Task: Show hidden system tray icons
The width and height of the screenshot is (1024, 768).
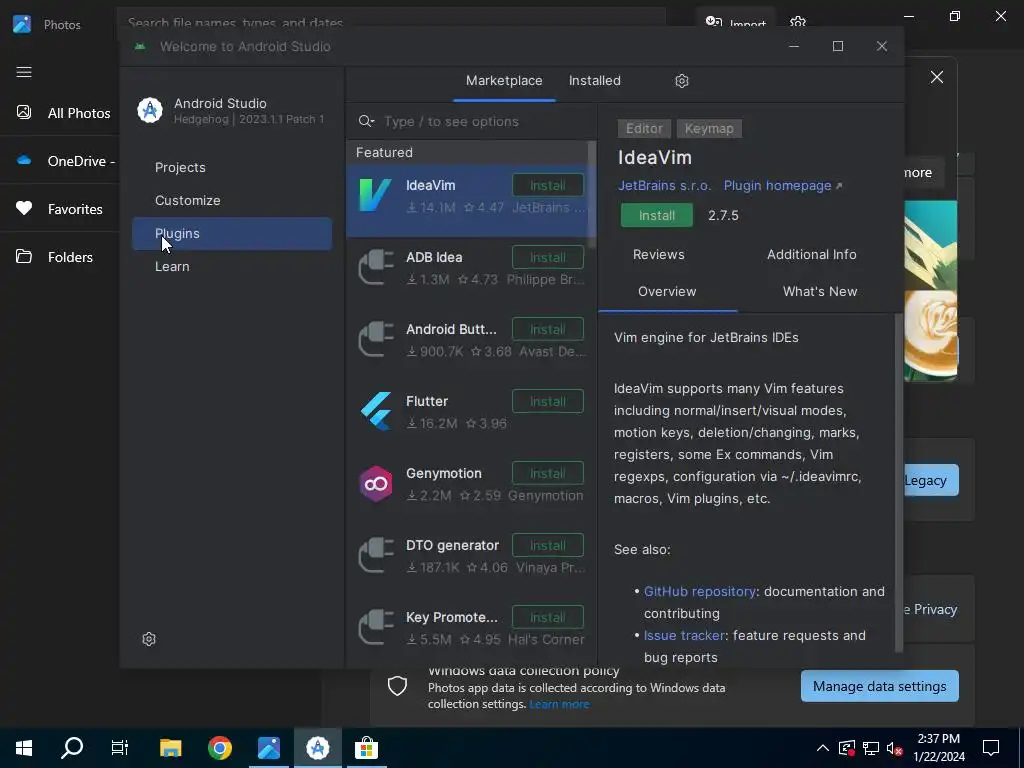Action: 823,748
